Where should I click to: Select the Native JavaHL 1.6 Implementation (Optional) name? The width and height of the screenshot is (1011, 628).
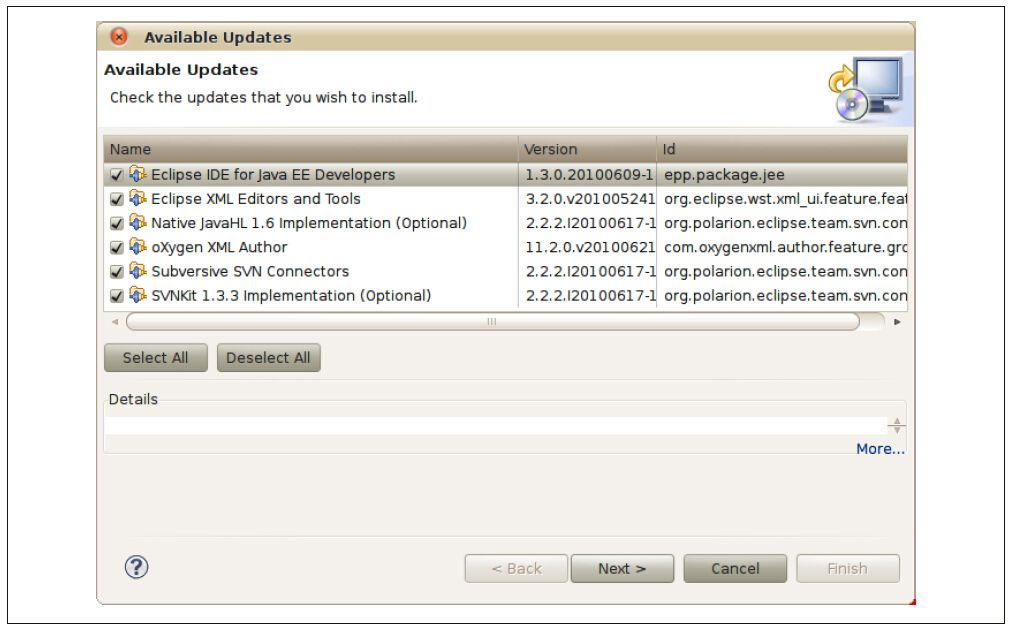[x=309, y=223]
